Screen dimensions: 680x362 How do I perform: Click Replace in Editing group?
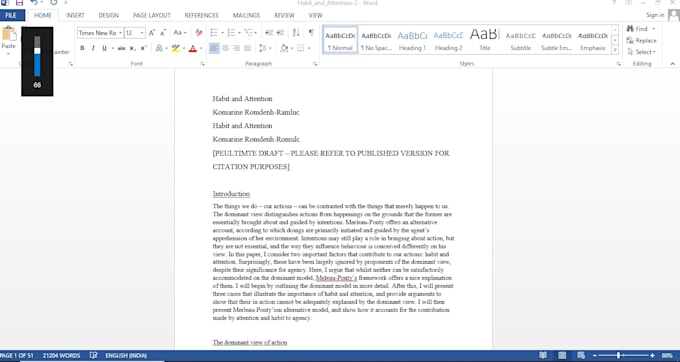pos(642,40)
